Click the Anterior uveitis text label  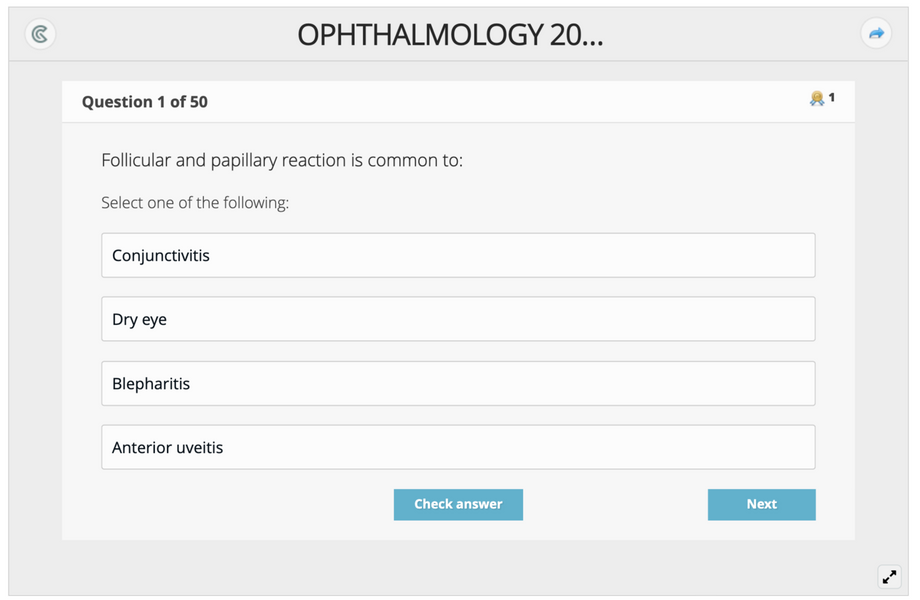pos(168,448)
